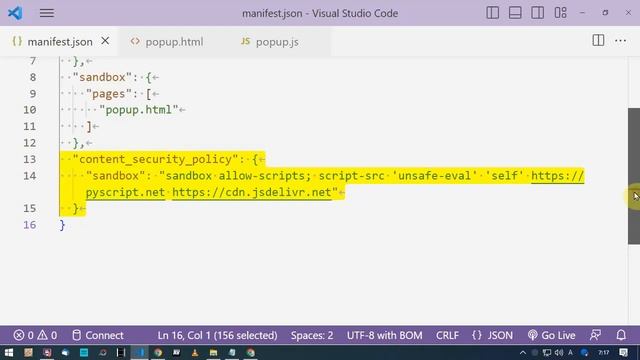
Task: Show hidden system tray icons
Action: [523, 353]
